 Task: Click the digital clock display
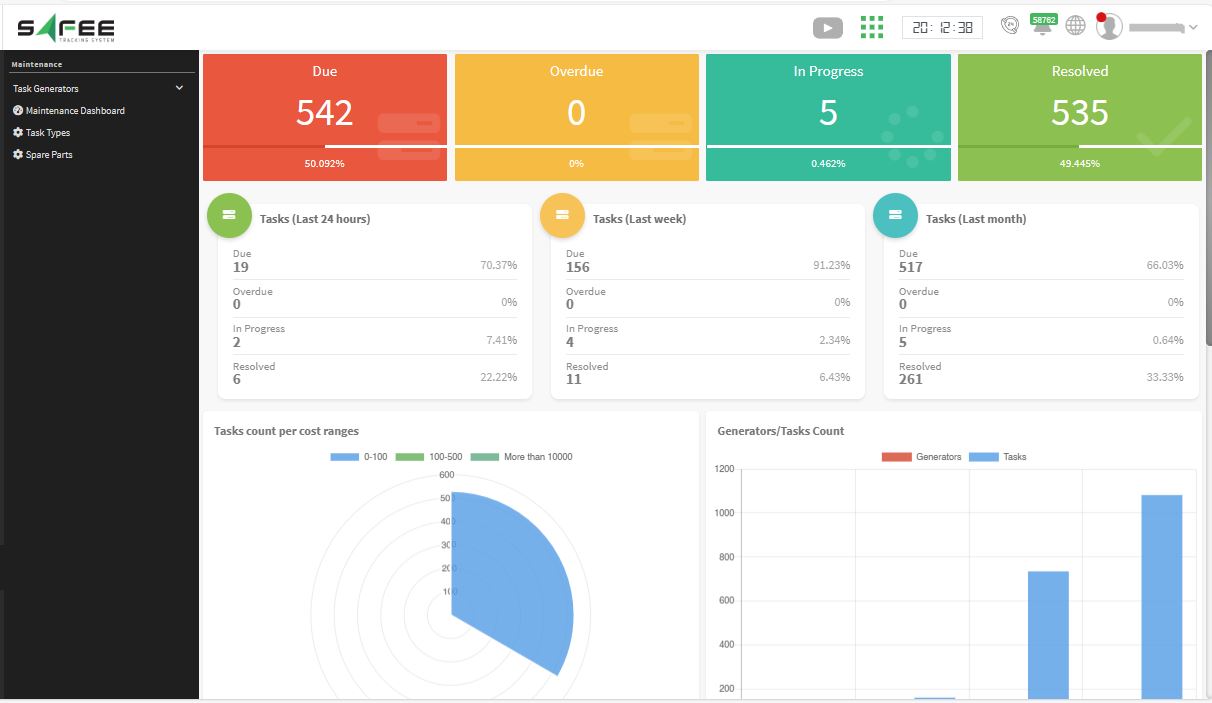pyautogui.click(x=942, y=28)
